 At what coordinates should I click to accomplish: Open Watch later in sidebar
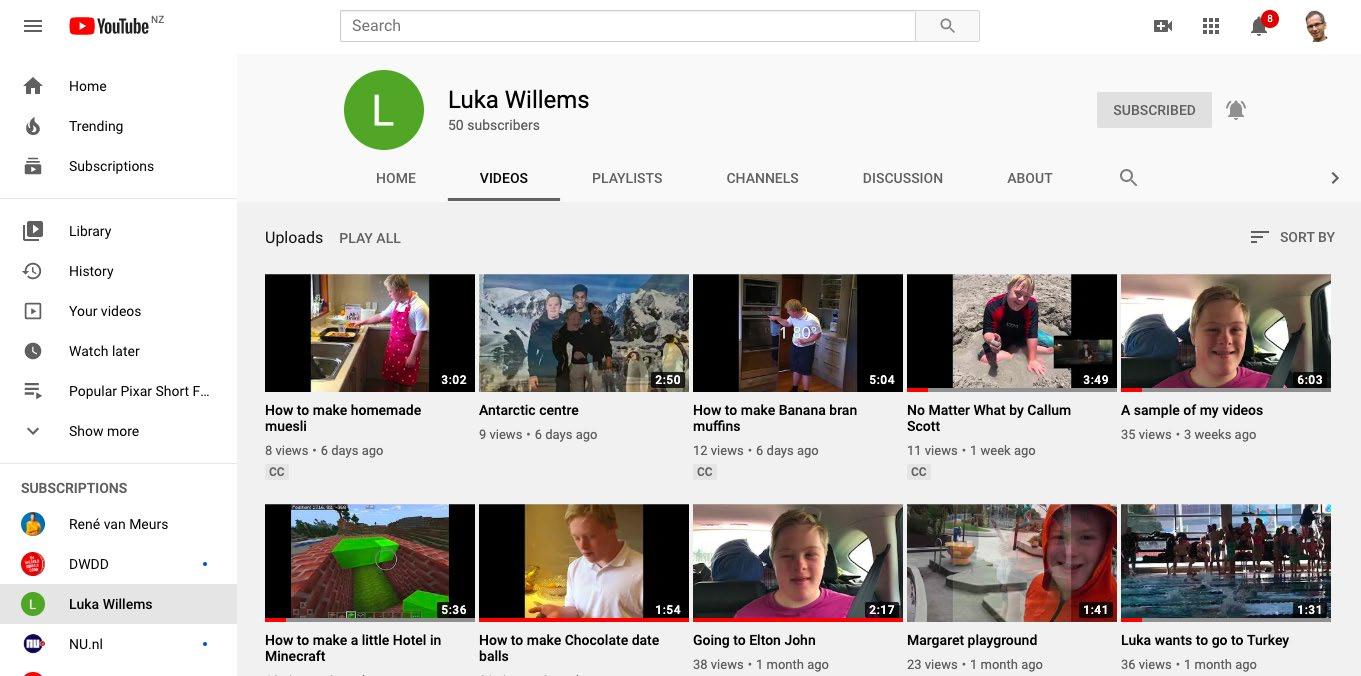(x=118, y=351)
